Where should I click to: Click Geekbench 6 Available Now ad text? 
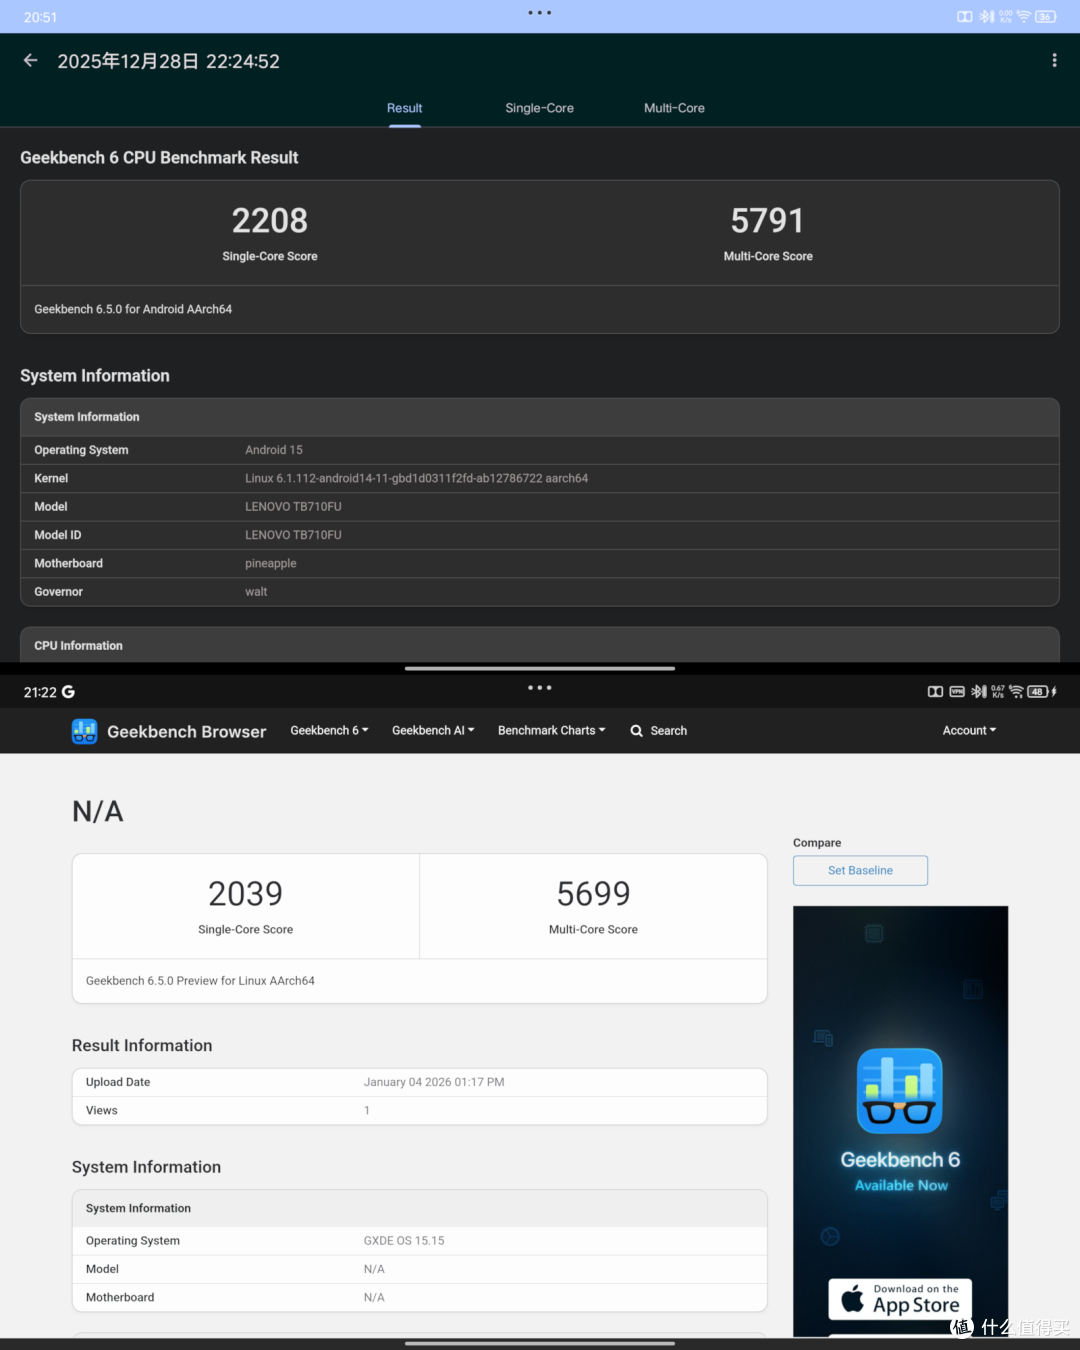900,1171
